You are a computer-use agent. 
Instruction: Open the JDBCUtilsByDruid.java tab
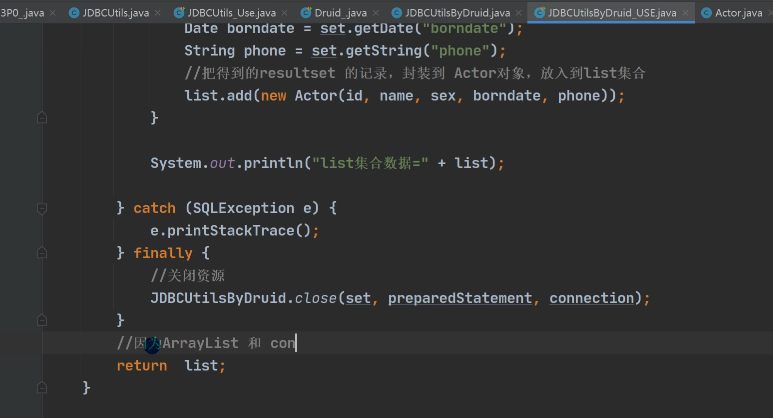(457, 13)
